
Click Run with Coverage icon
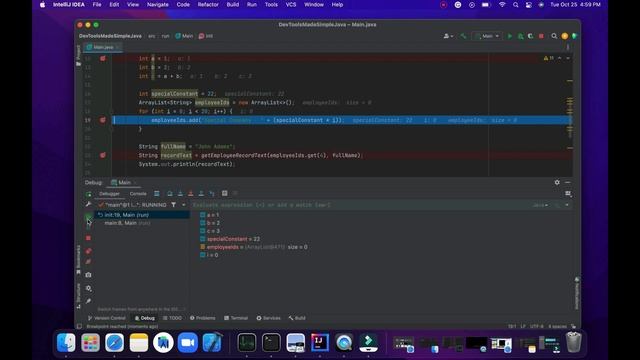[x=531, y=36]
